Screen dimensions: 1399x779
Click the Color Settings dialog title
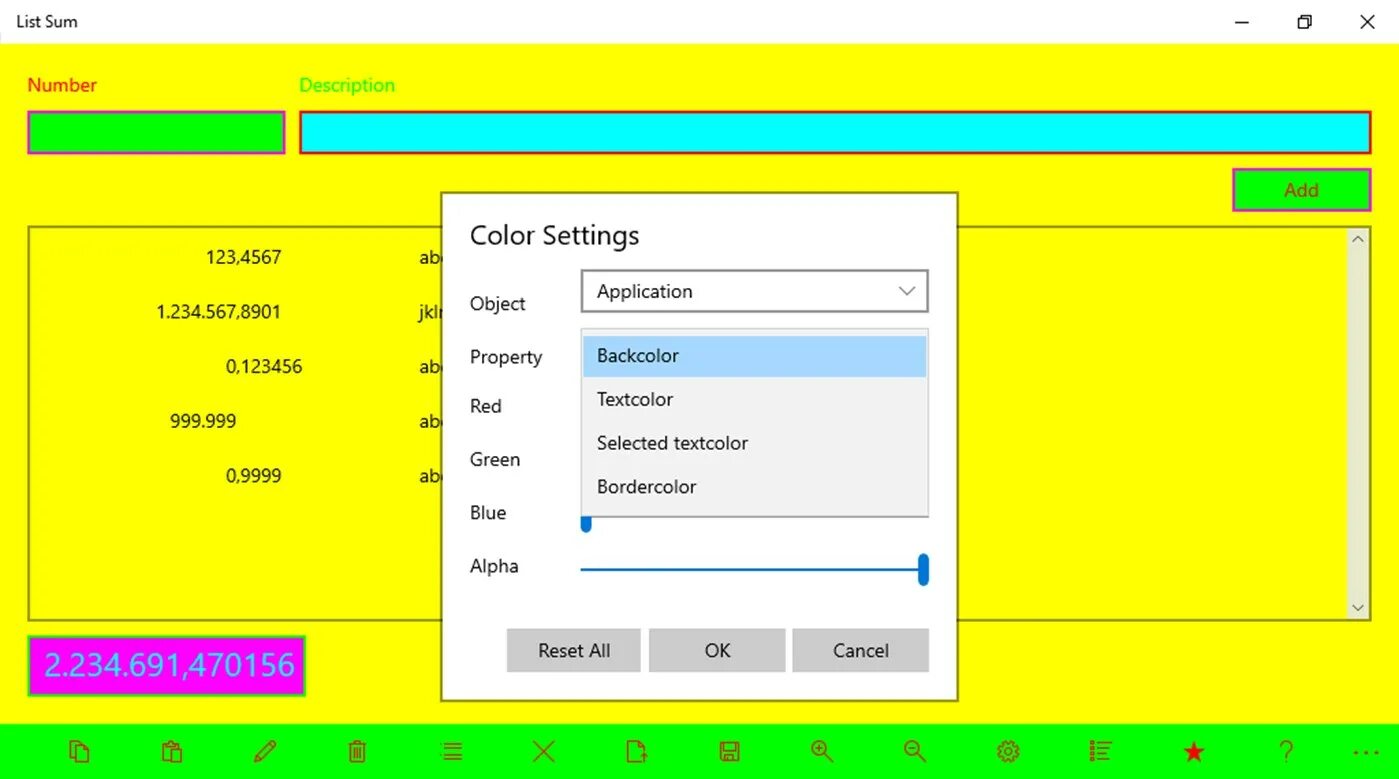tap(554, 236)
